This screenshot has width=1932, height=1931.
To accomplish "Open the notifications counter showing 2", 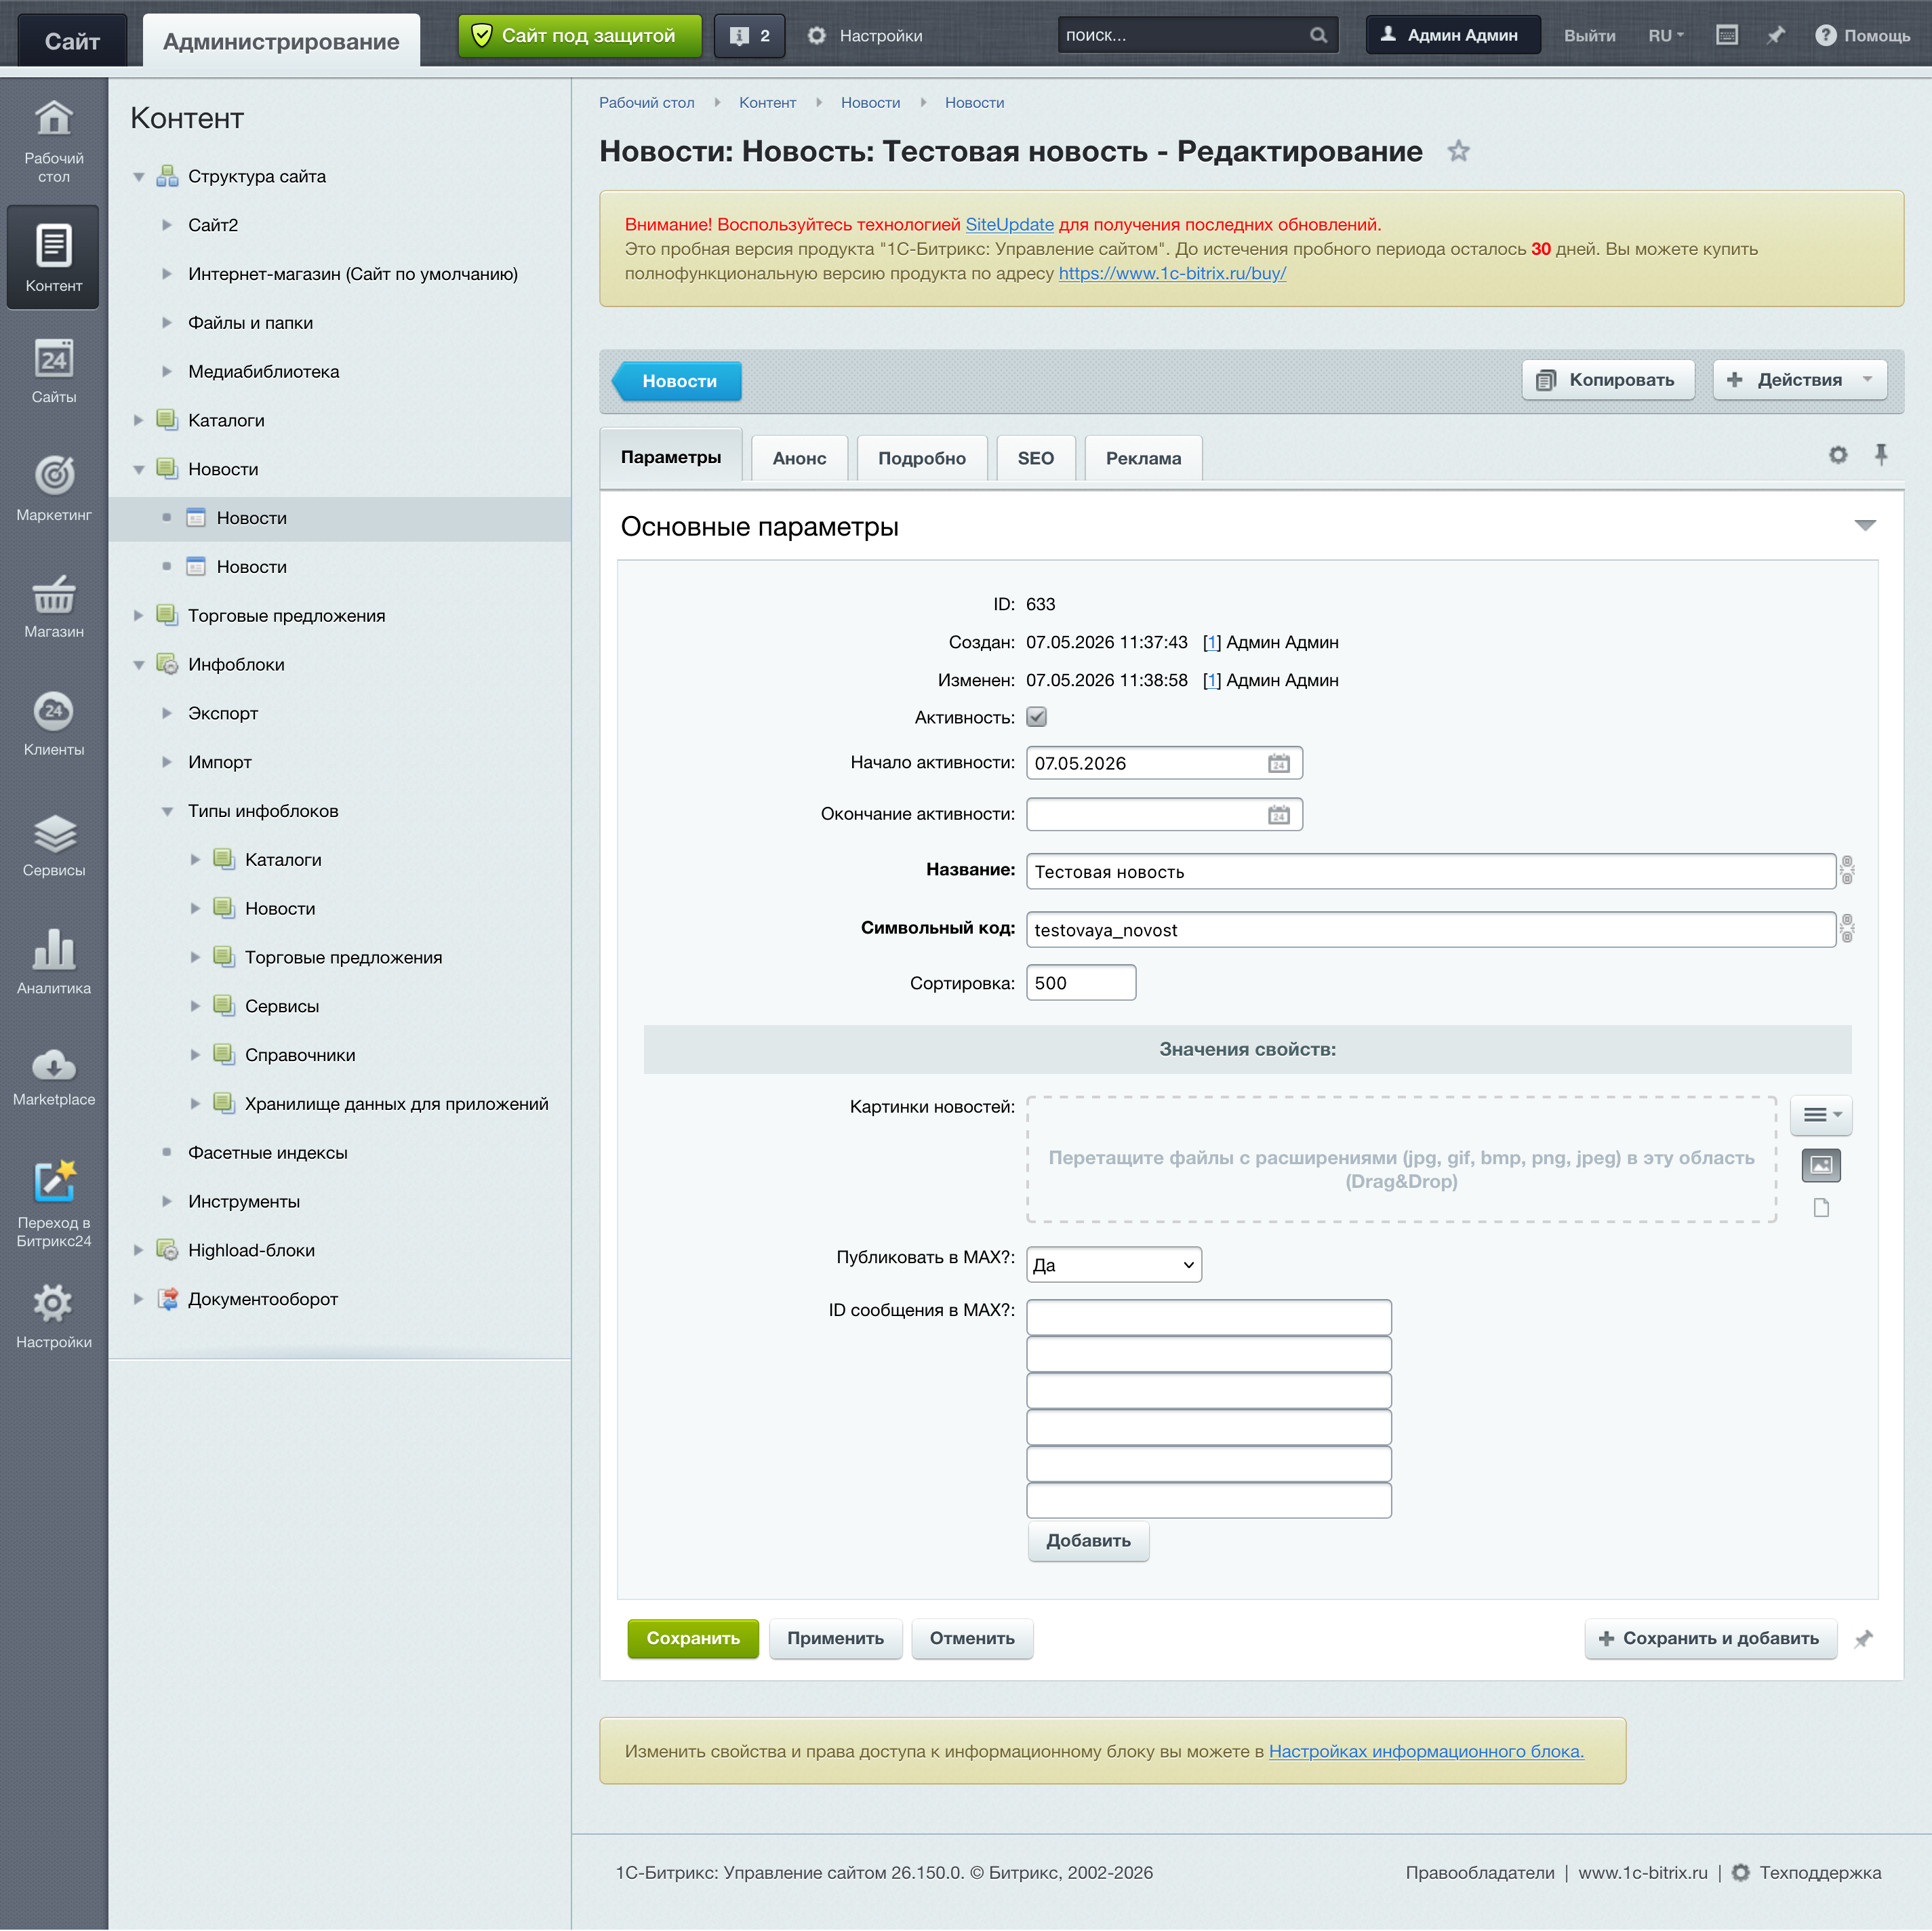I will click(x=749, y=36).
